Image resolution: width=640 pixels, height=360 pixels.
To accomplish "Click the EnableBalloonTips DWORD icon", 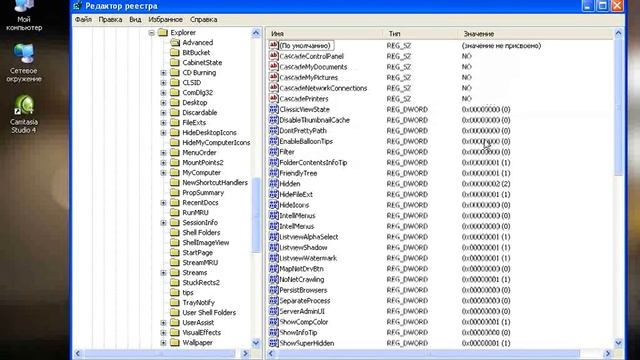I will pos(273,141).
